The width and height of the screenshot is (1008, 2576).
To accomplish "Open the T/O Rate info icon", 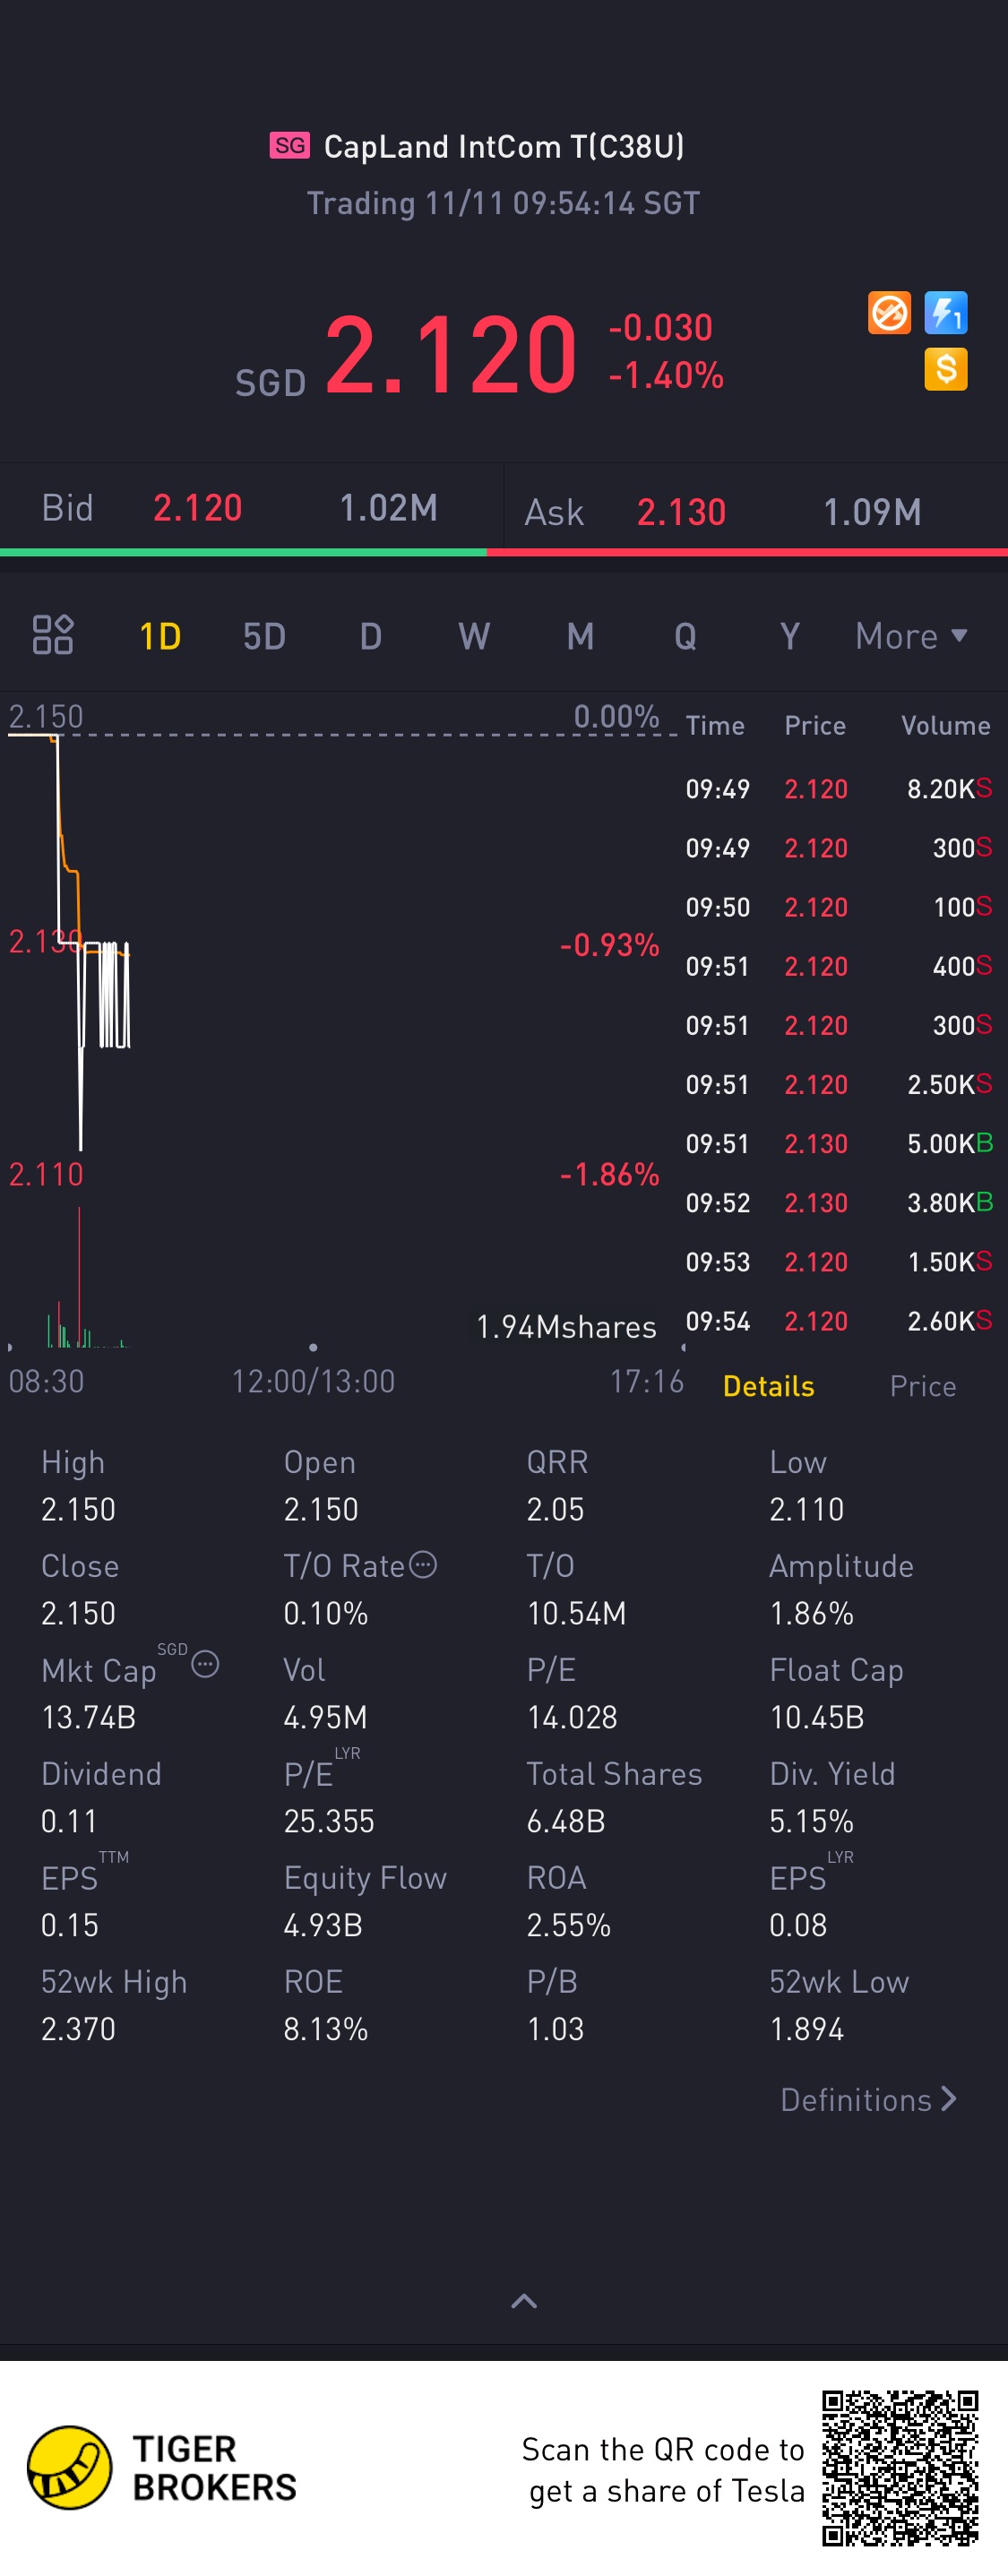I will pyautogui.click(x=424, y=1564).
